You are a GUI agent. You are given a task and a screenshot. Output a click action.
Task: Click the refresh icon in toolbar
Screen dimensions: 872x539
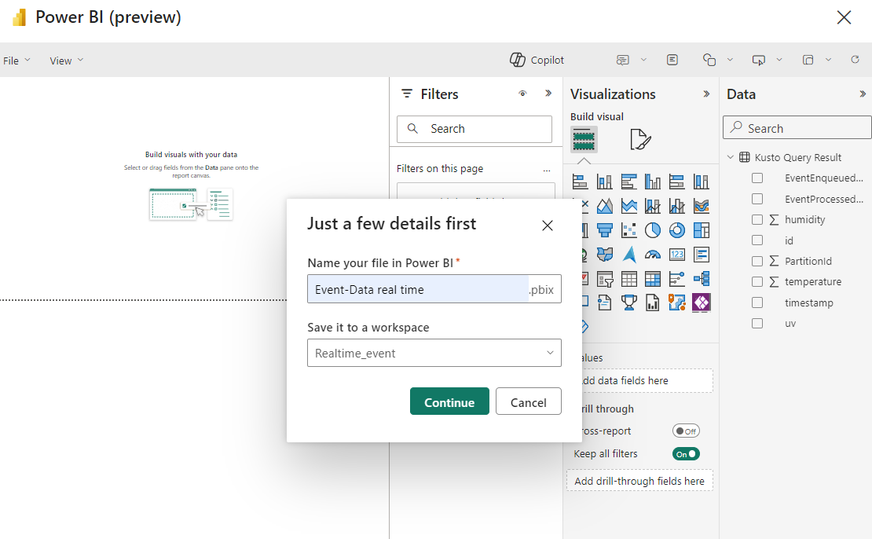[855, 60]
